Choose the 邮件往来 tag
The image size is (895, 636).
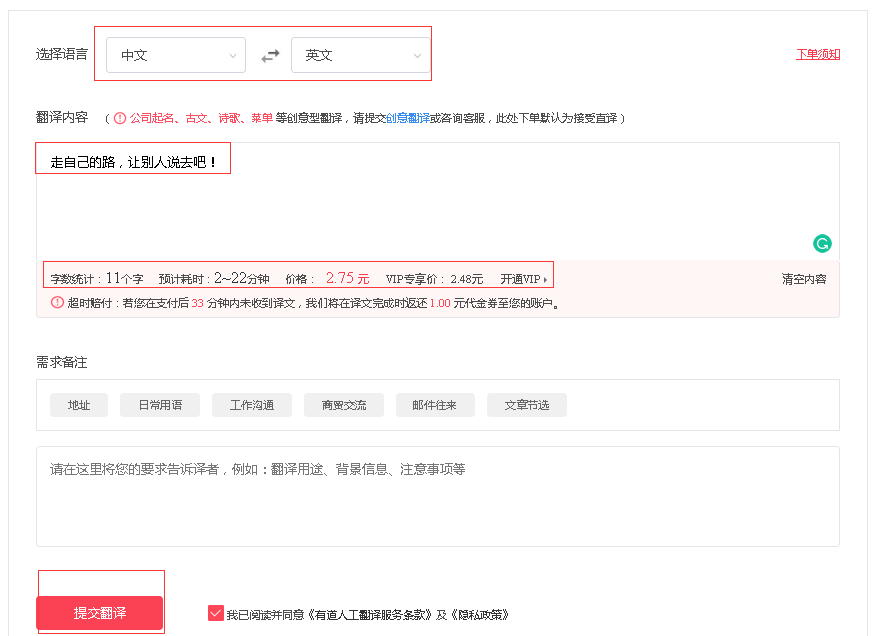pos(436,405)
